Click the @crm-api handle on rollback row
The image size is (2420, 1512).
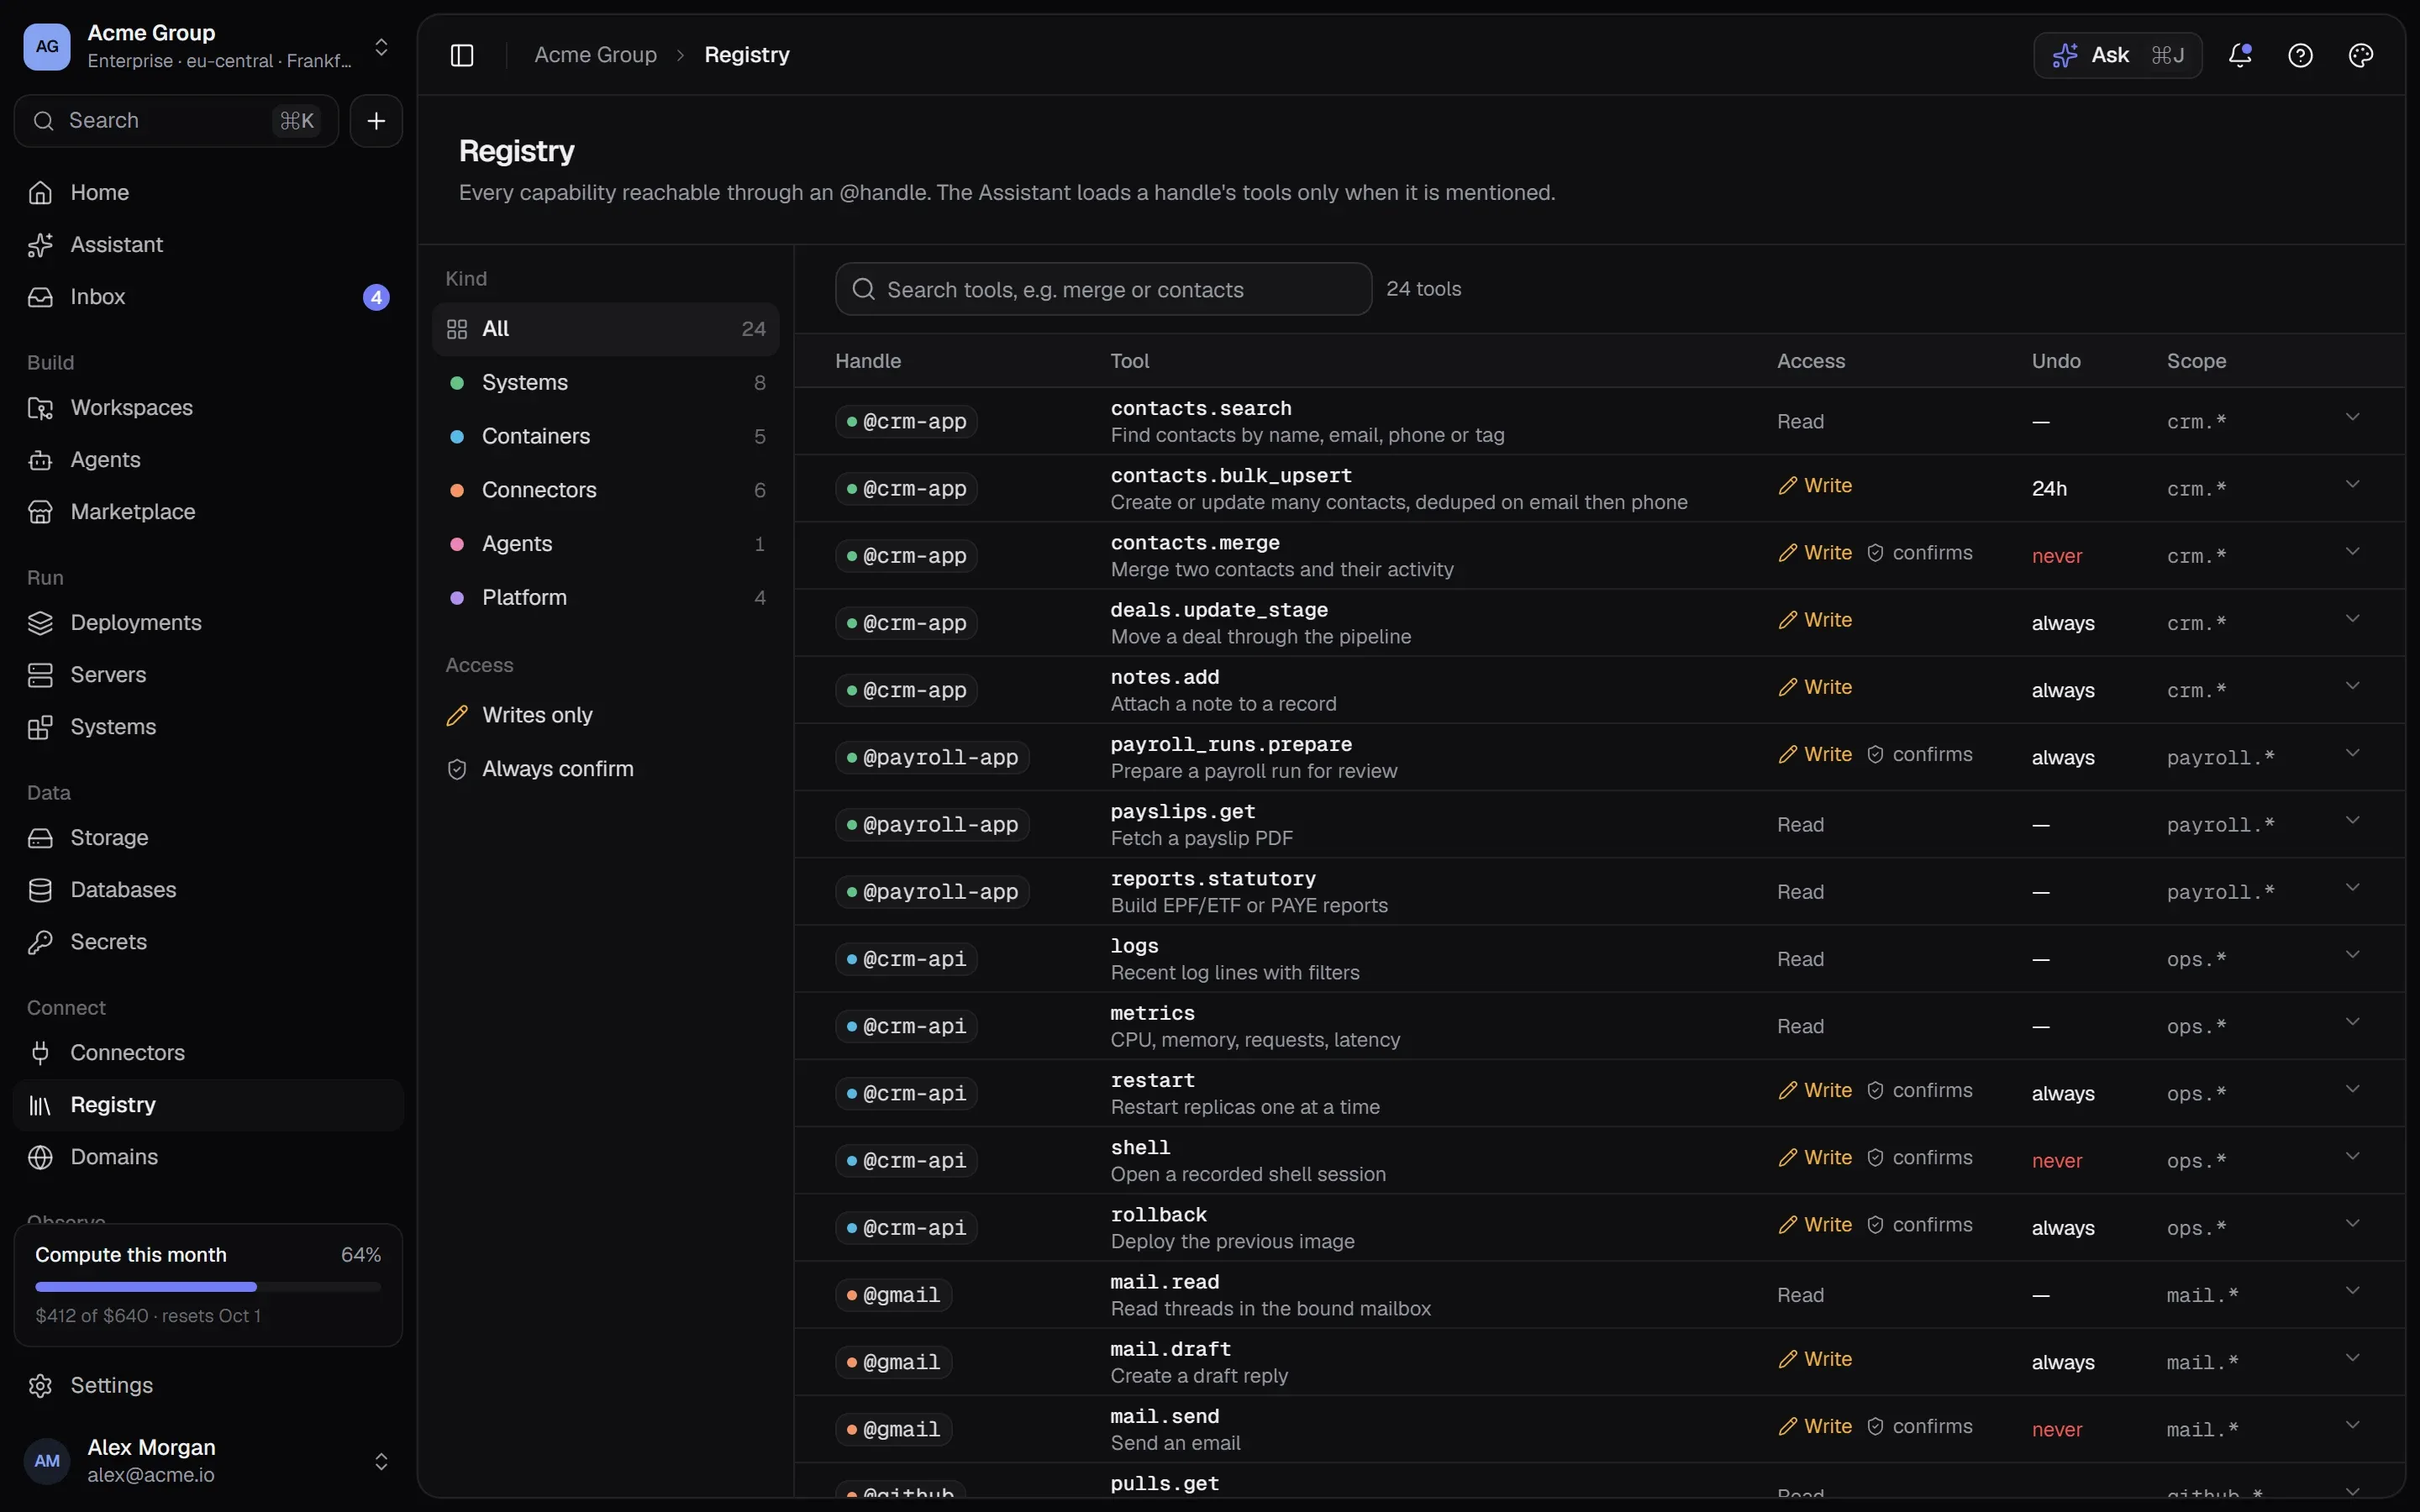tap(906, 1228)
